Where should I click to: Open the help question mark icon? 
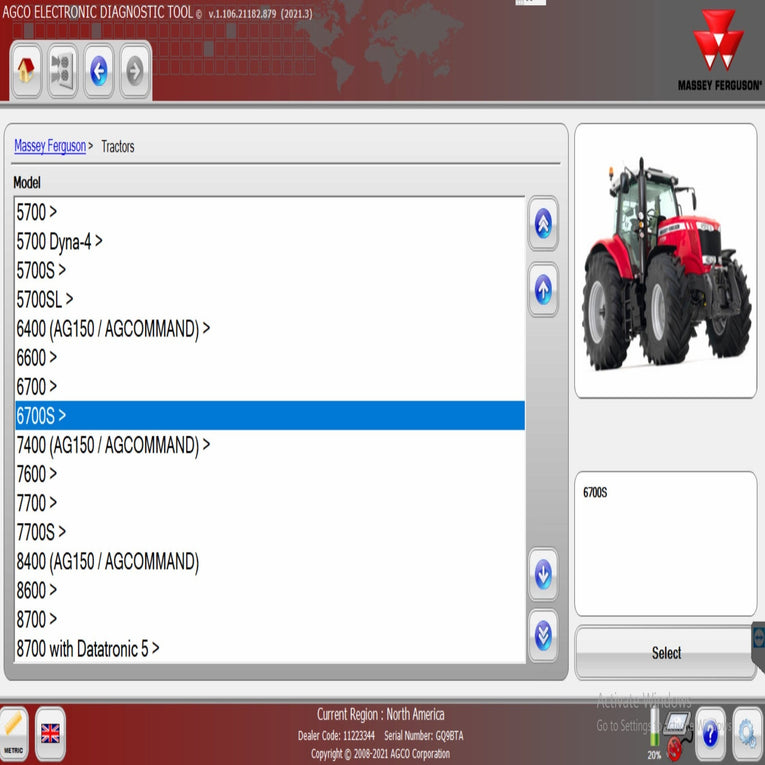pyautogui.click(x=710, y=734)
